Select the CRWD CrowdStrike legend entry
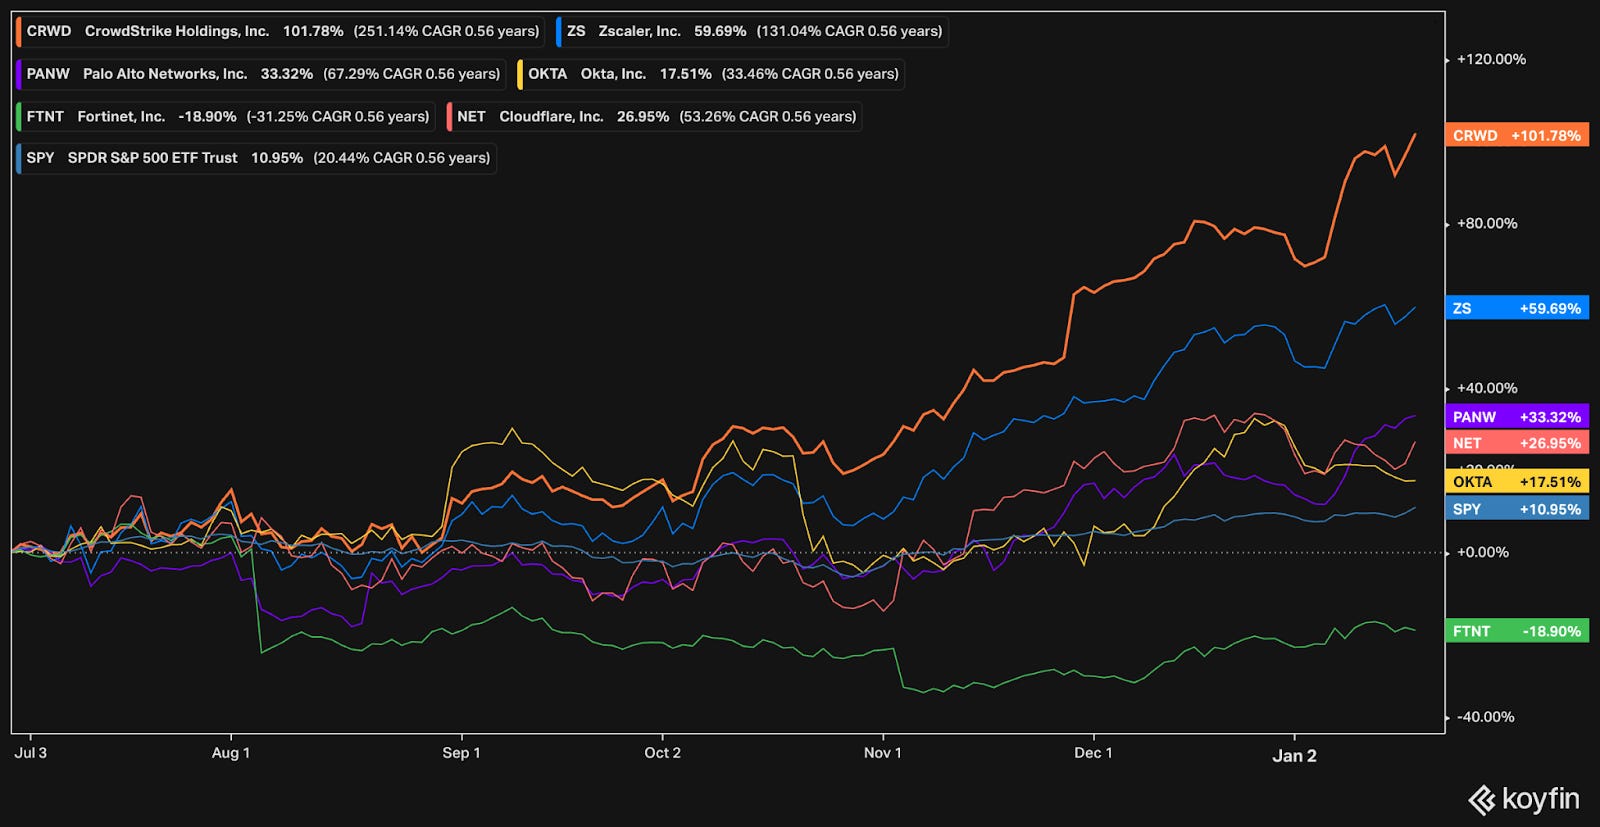 (x=281, y=31)
